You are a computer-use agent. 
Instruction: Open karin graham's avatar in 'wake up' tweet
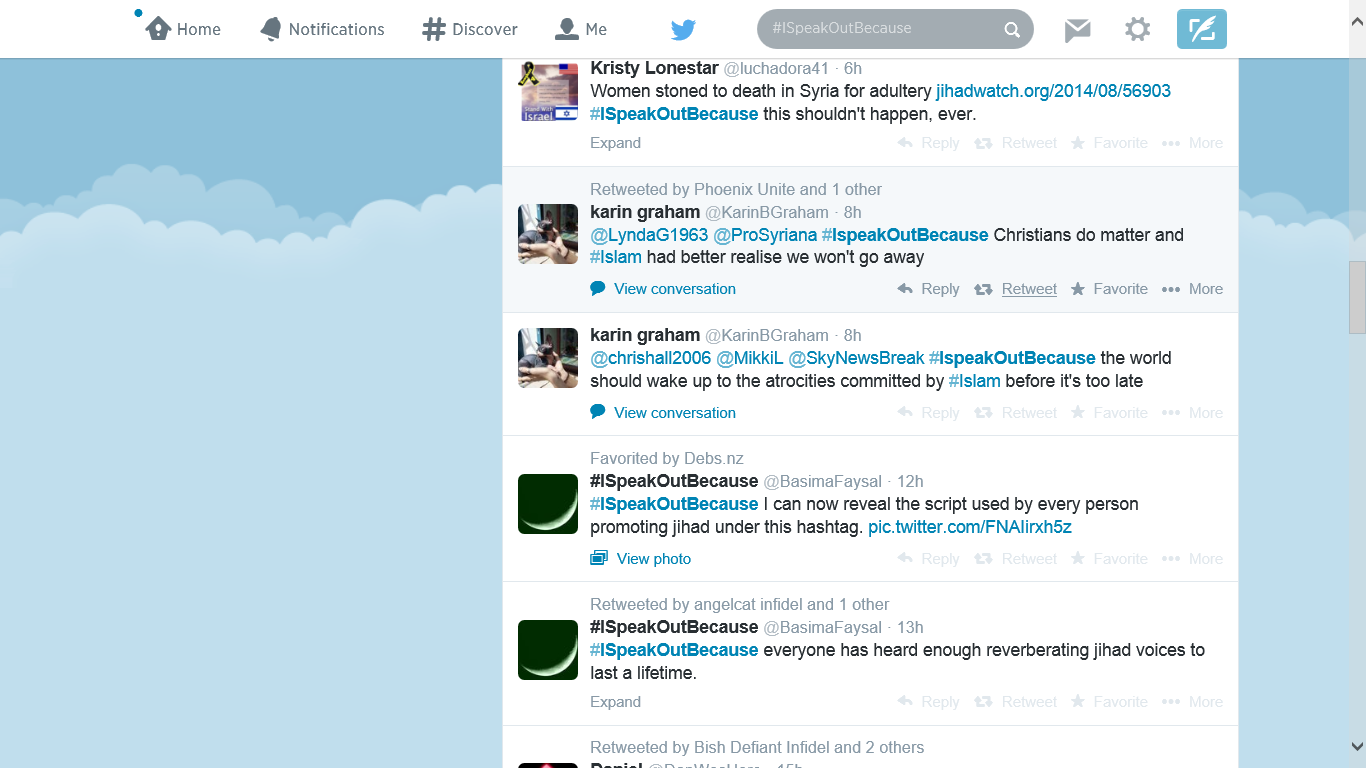(548, 358)
